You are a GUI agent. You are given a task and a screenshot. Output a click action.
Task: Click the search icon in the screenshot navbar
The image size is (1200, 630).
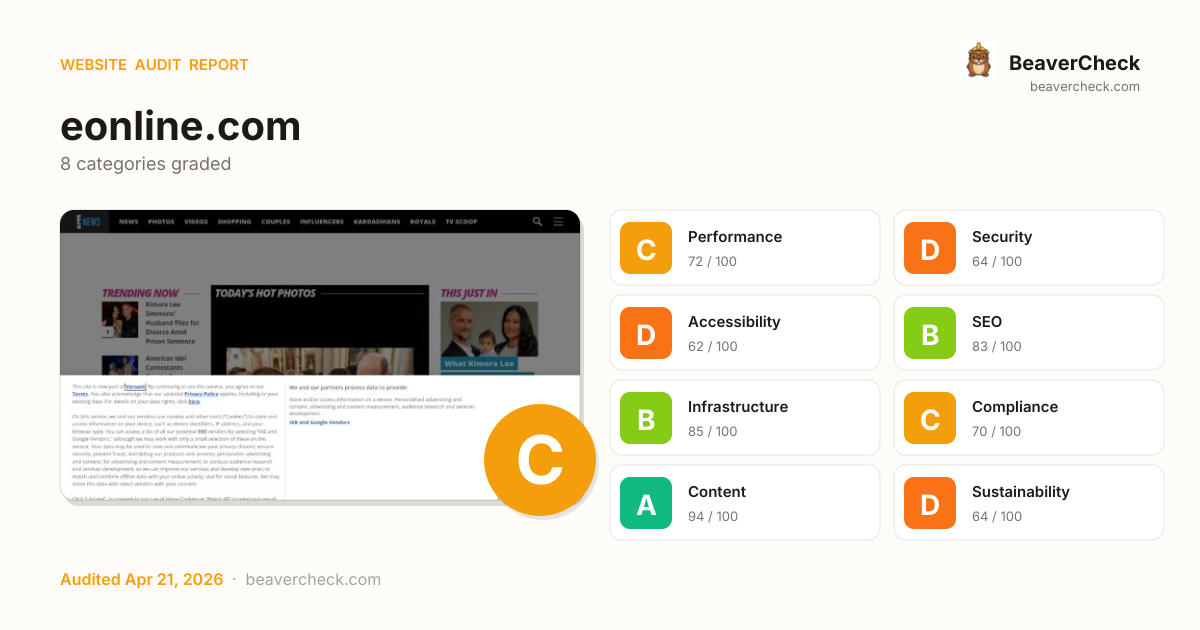tap(538, 222)
